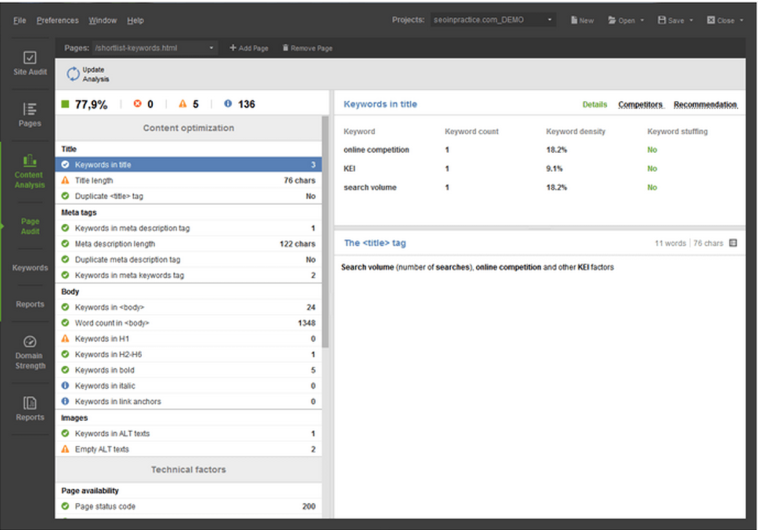Click the Keyword count column header

click(471, 131)
